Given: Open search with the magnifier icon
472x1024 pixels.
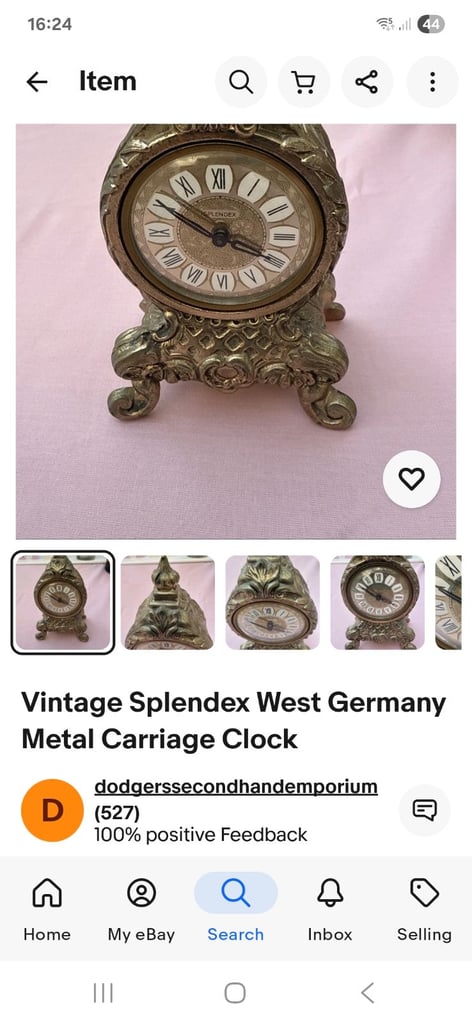Looking at the screenshot, I should [x=241, y=82].
